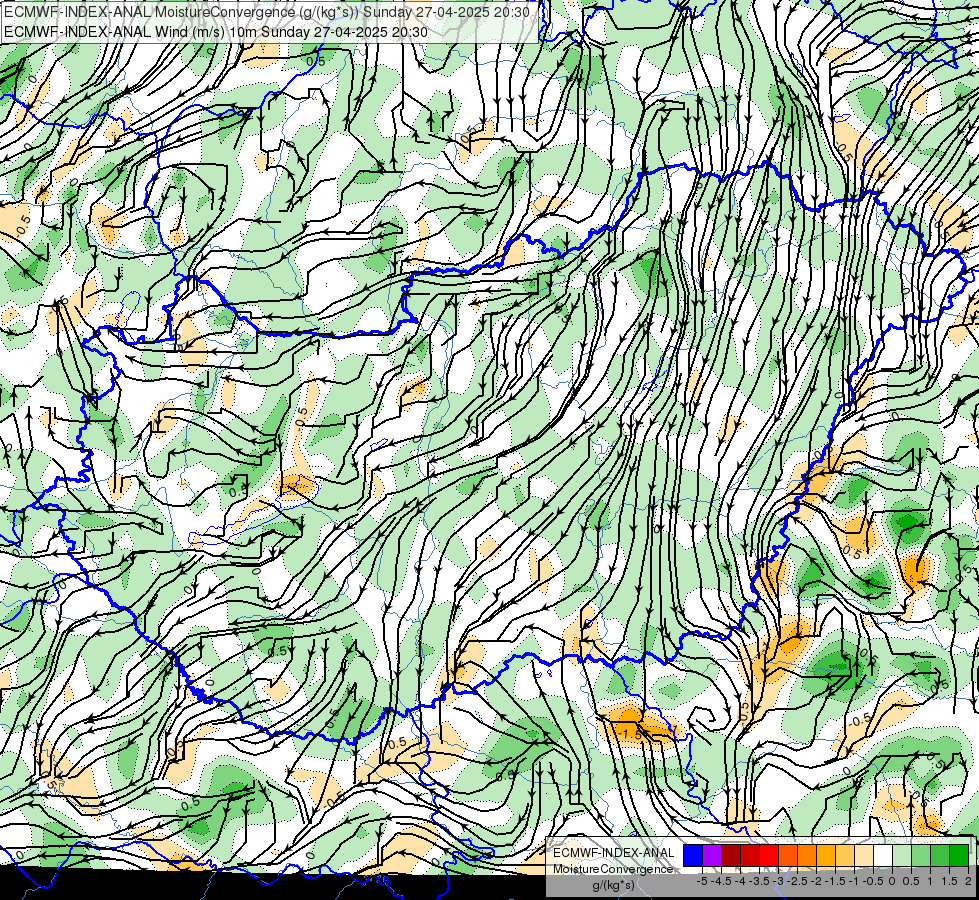Click the '-2.5' tick label on the legend scale
Image resolution: width=979 pixels, height=900 pixels.
click(797, 881)
